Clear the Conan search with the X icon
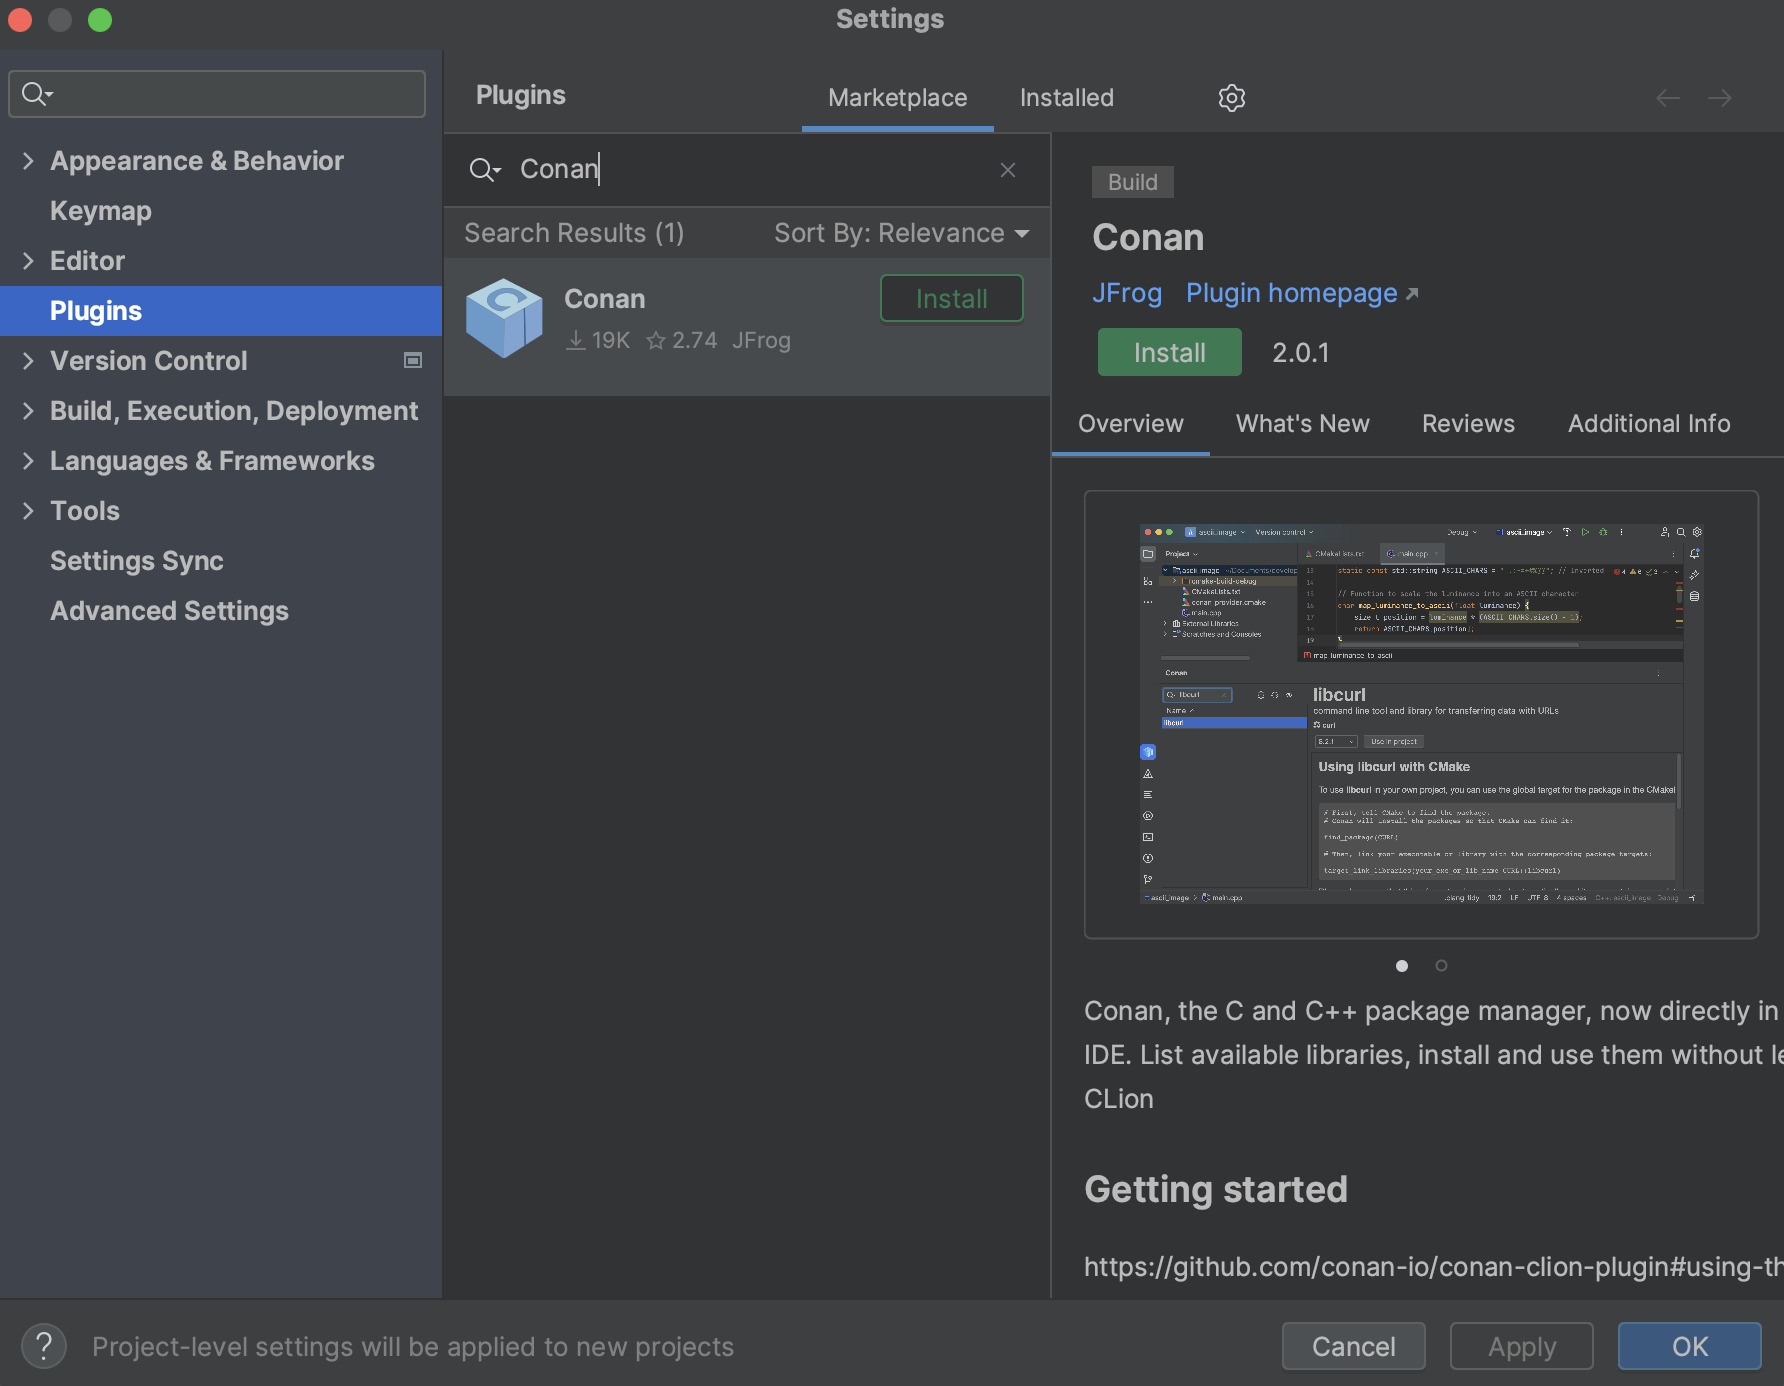 (x=1007, y=169)
